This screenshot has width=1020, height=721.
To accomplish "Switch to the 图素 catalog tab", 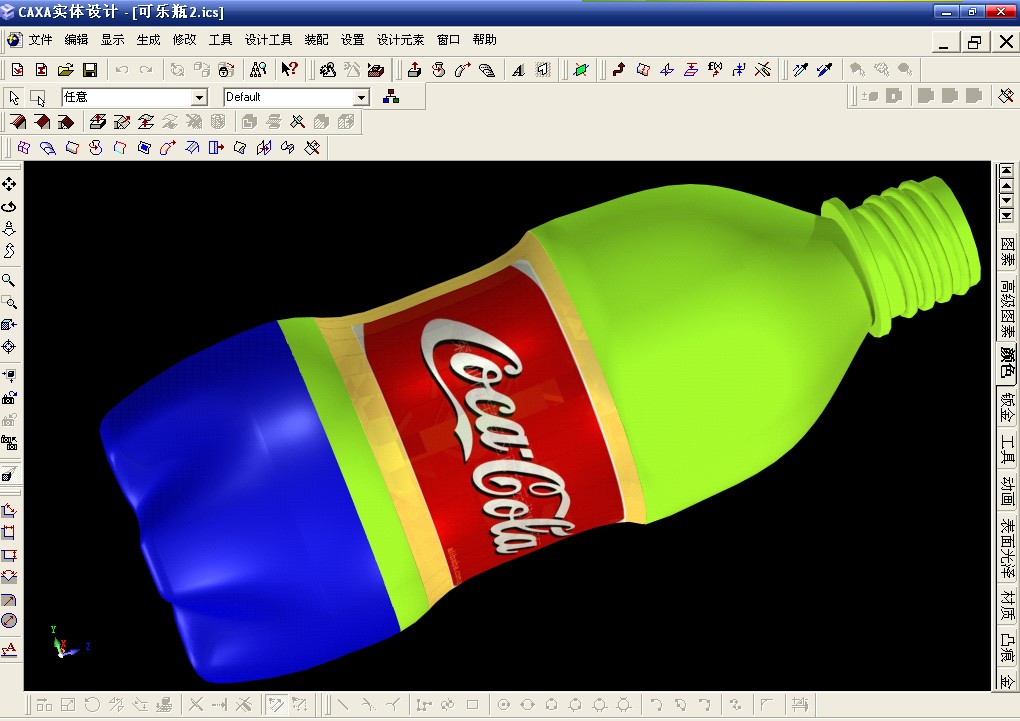I will coord(1007,251).
